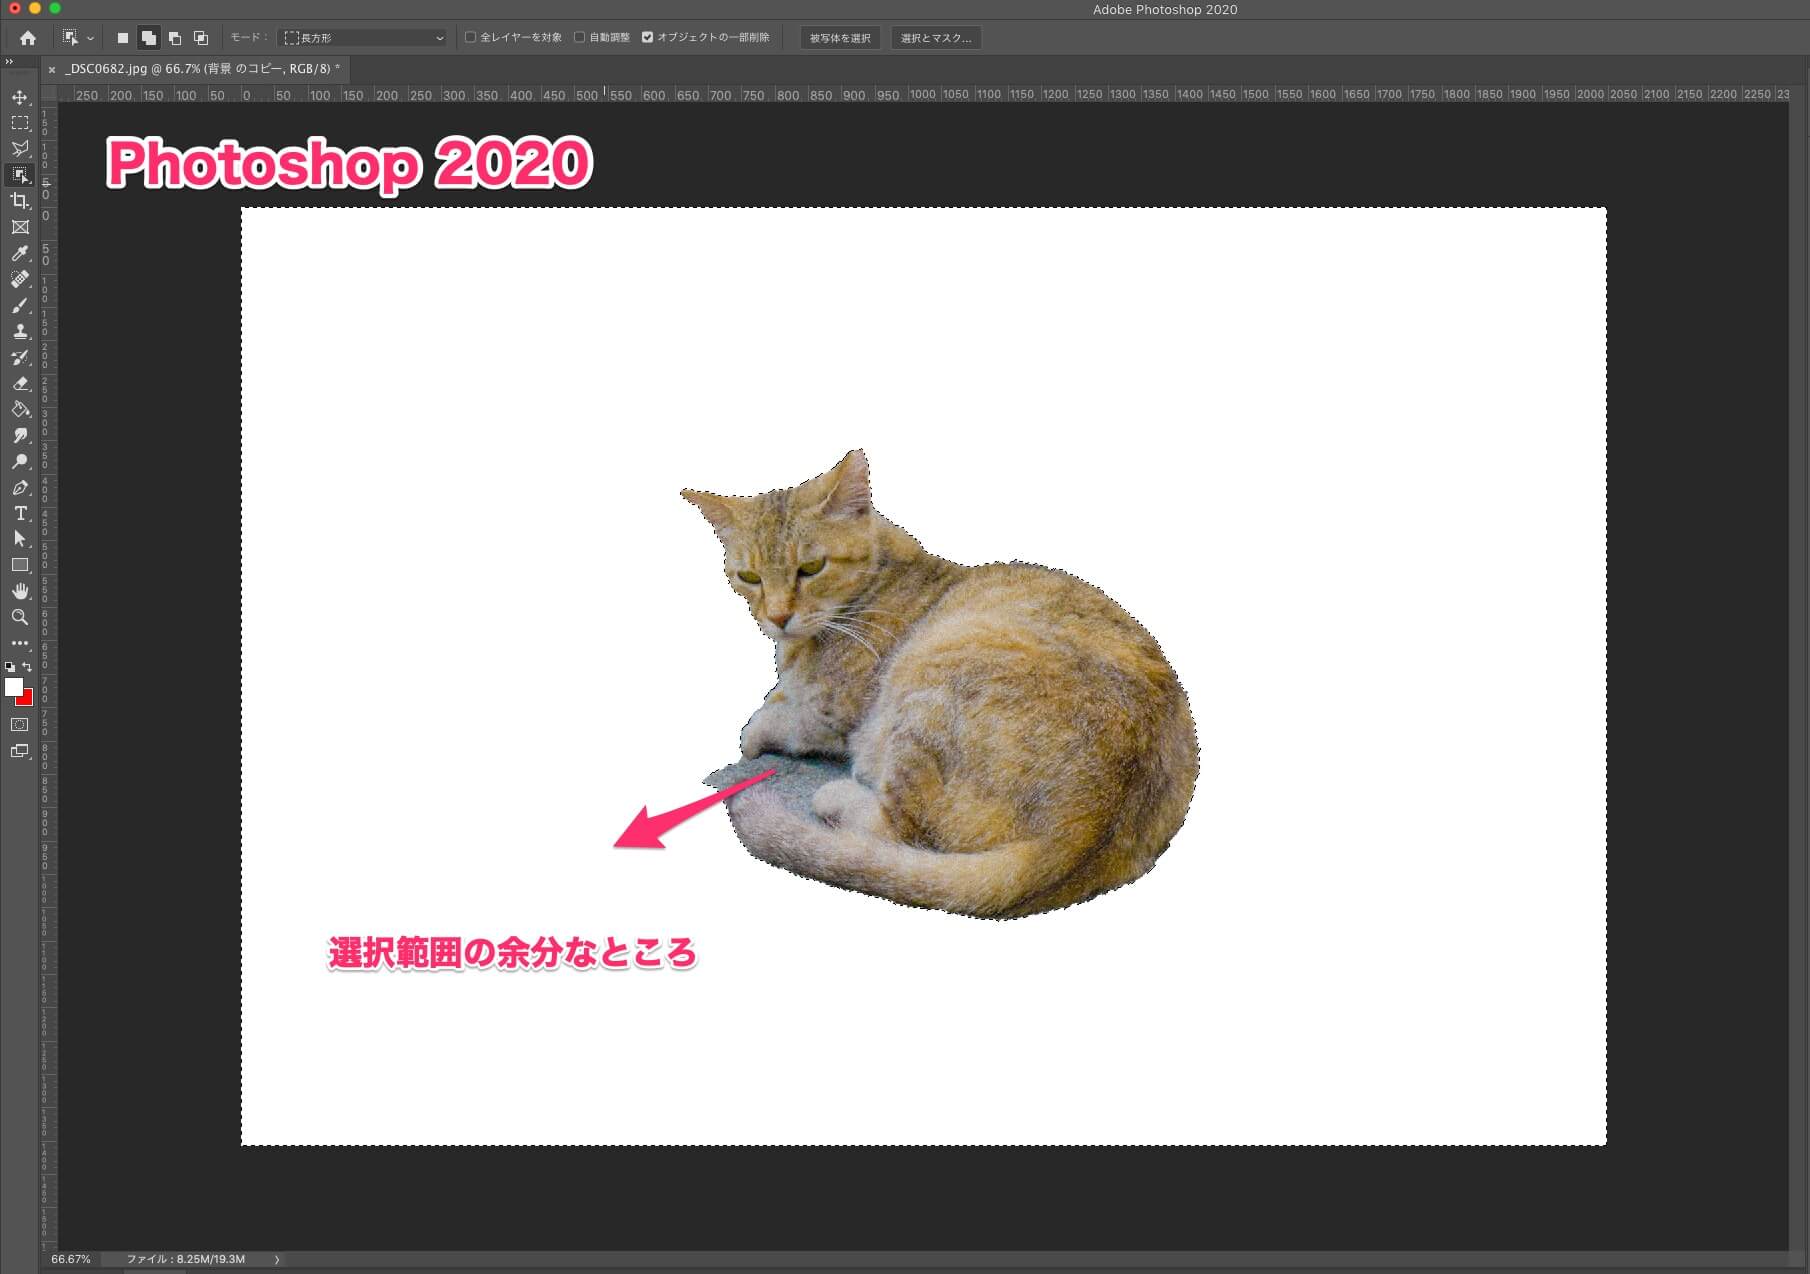
Task: Reset default foreground and background colors
Action: [10, 666]
